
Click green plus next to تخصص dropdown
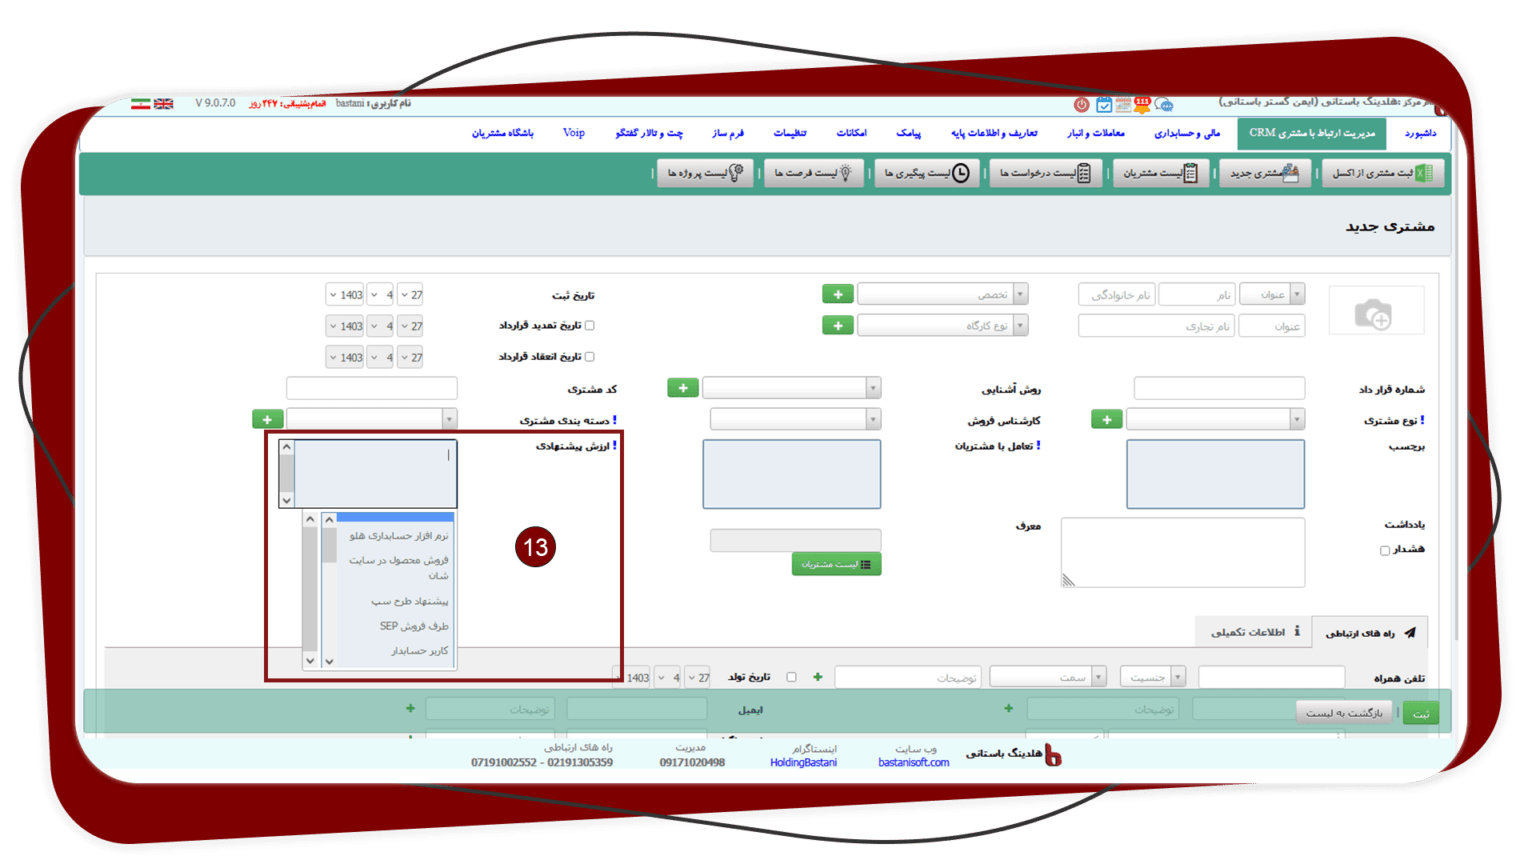(x=838, y=294)
